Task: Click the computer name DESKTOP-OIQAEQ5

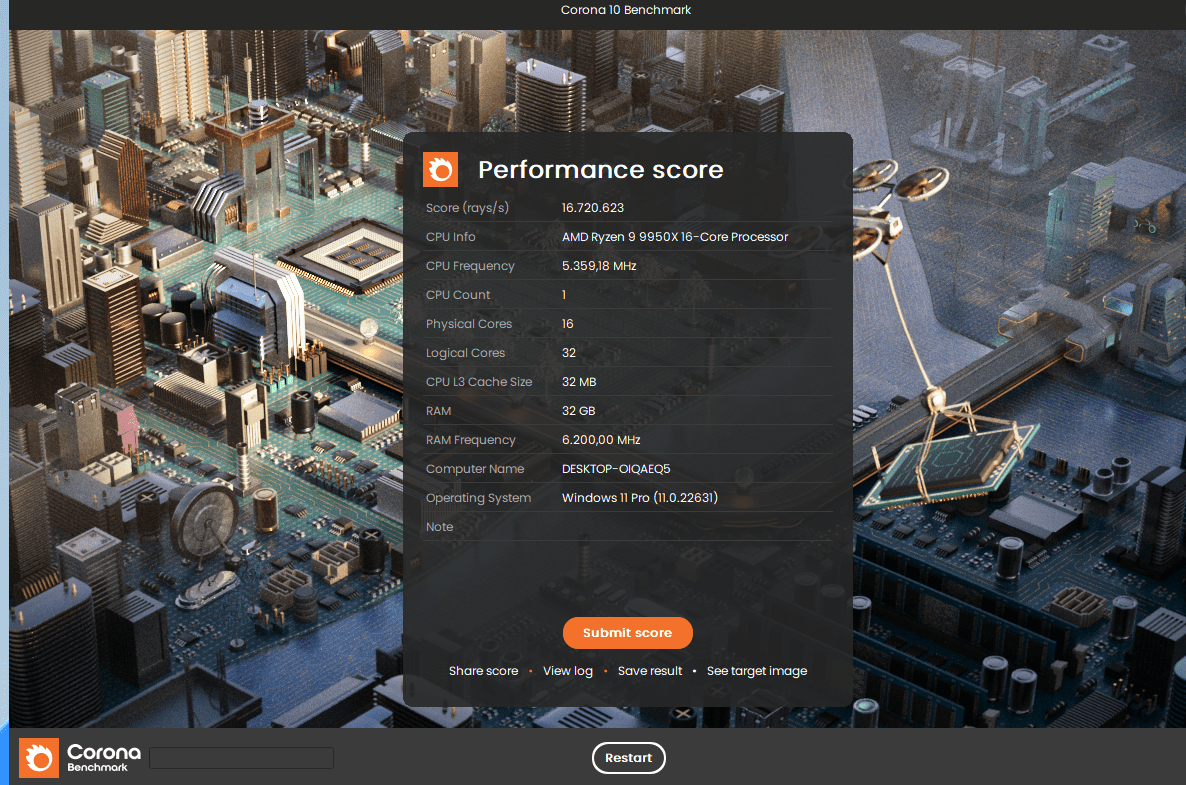Action: click(616, 469)
